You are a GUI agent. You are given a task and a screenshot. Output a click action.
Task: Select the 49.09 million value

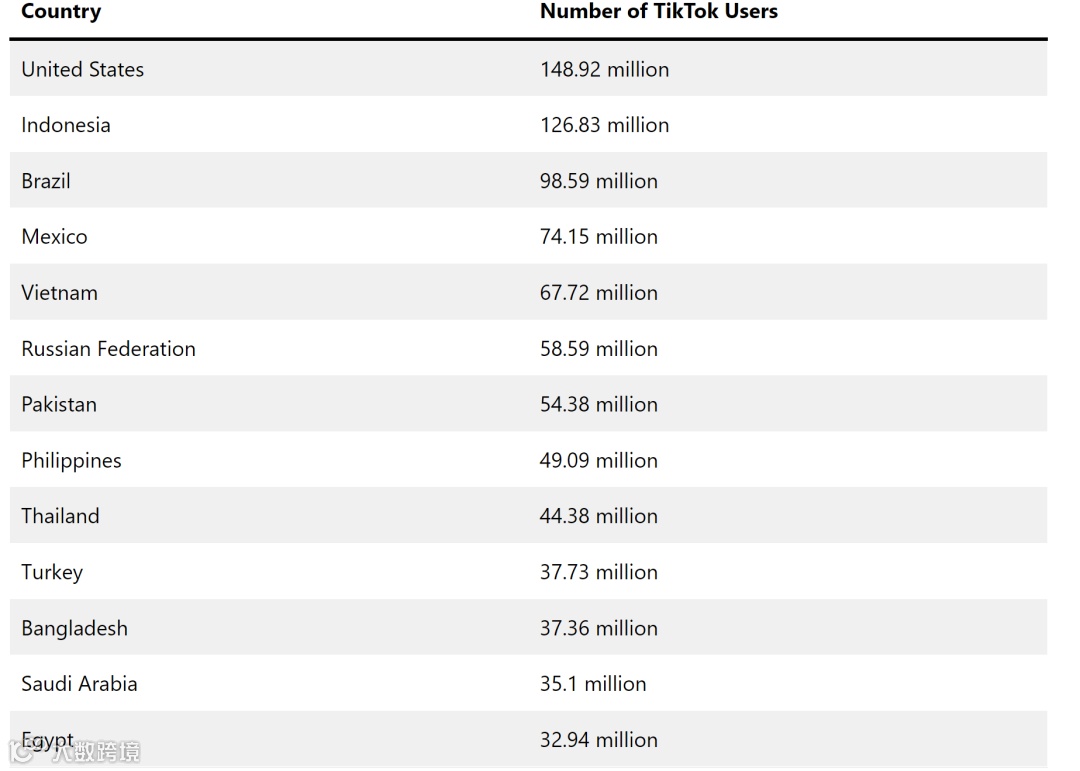coord(598,461)
